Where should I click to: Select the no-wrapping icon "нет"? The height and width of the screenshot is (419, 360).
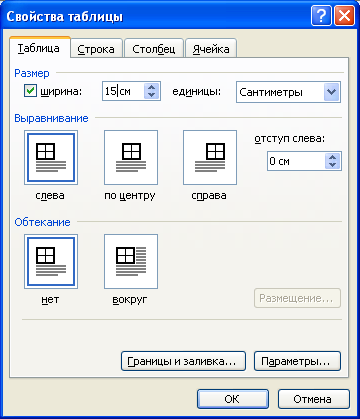click(51, 261)
